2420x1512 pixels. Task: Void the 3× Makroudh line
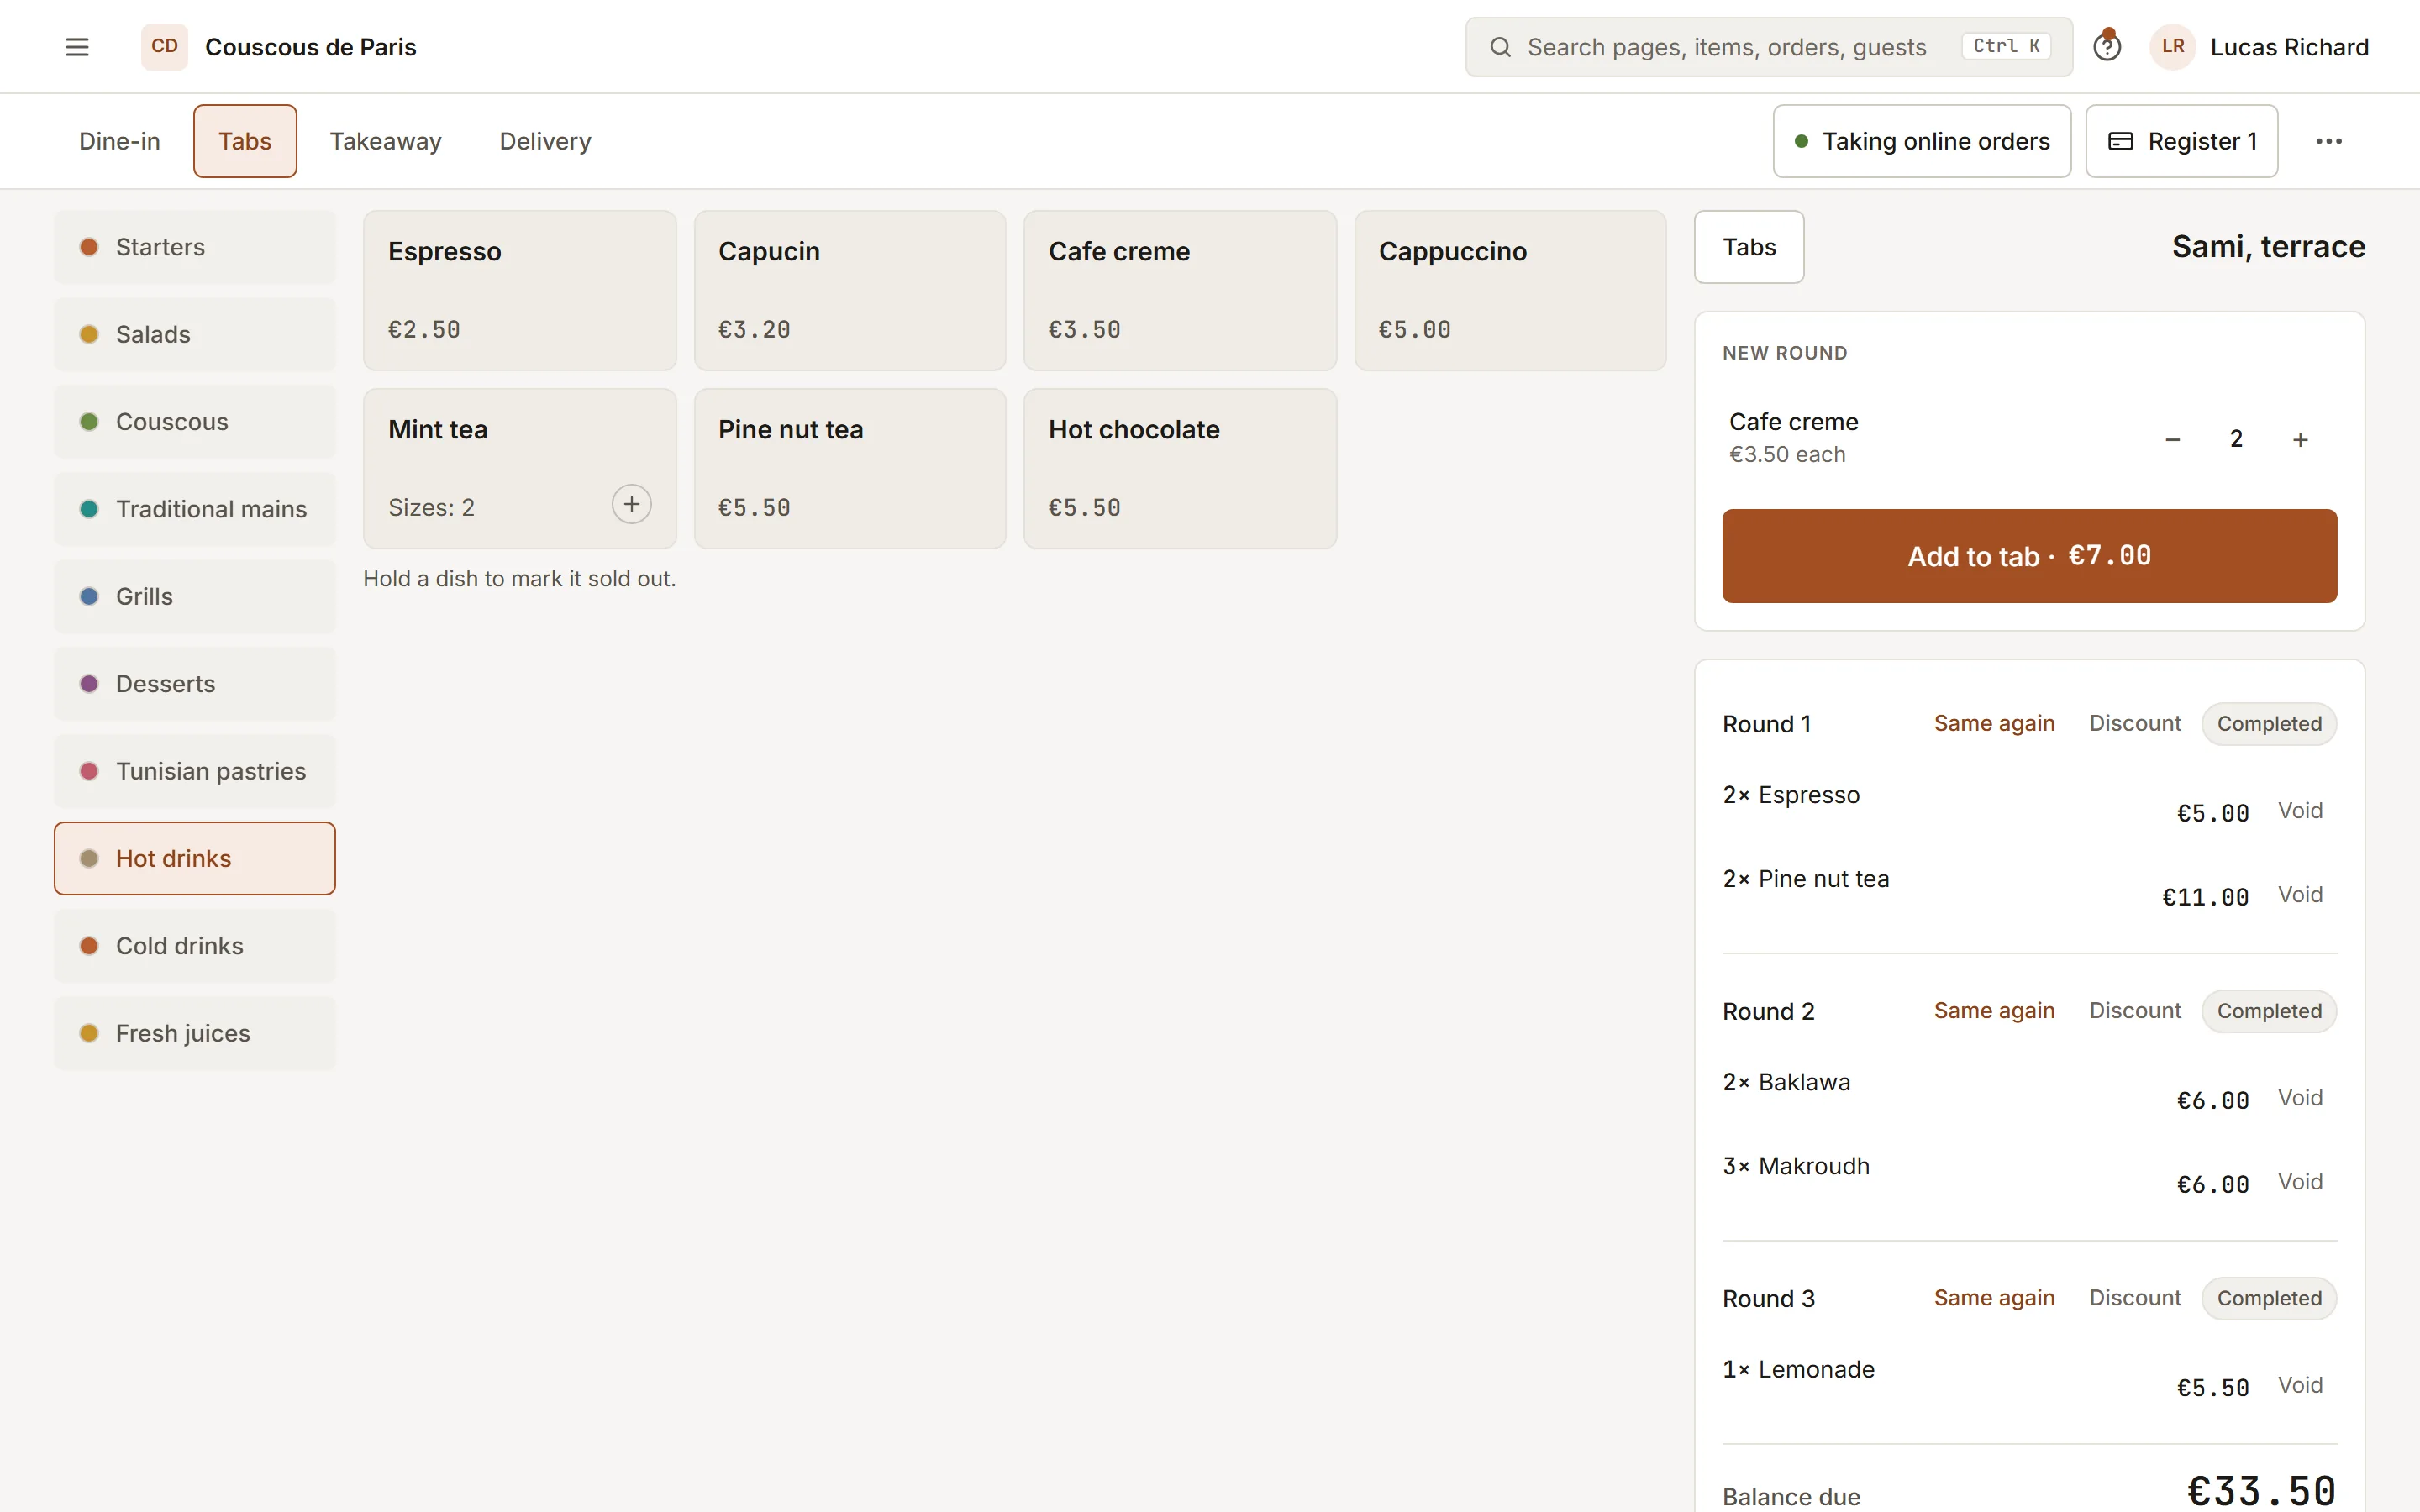point(2300,1181)
